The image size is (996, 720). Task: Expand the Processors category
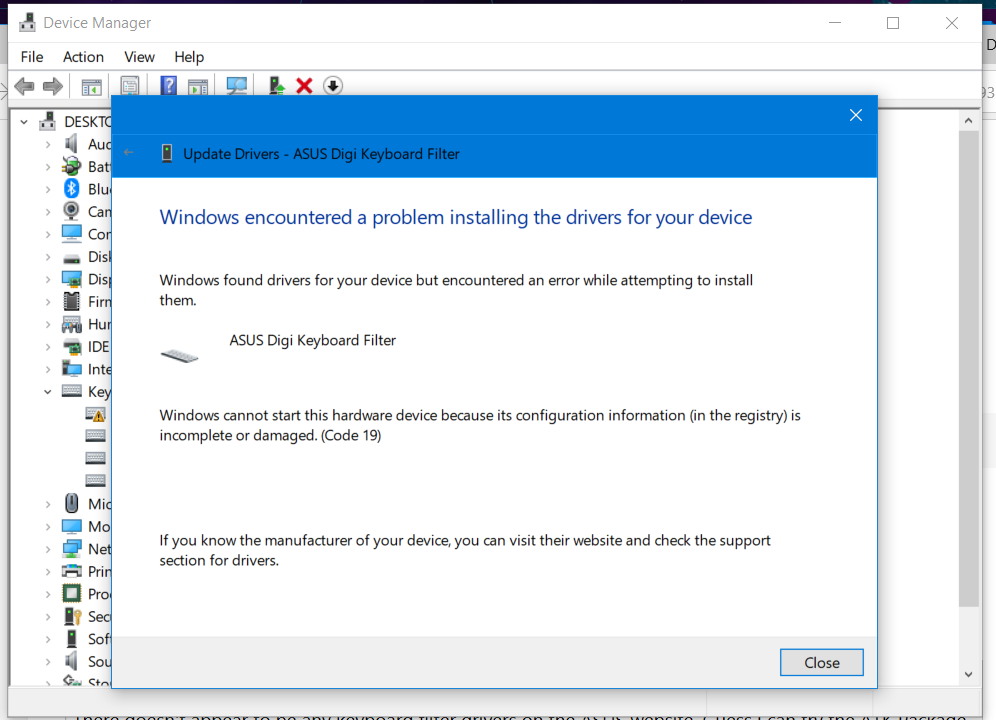pos(48,594)
